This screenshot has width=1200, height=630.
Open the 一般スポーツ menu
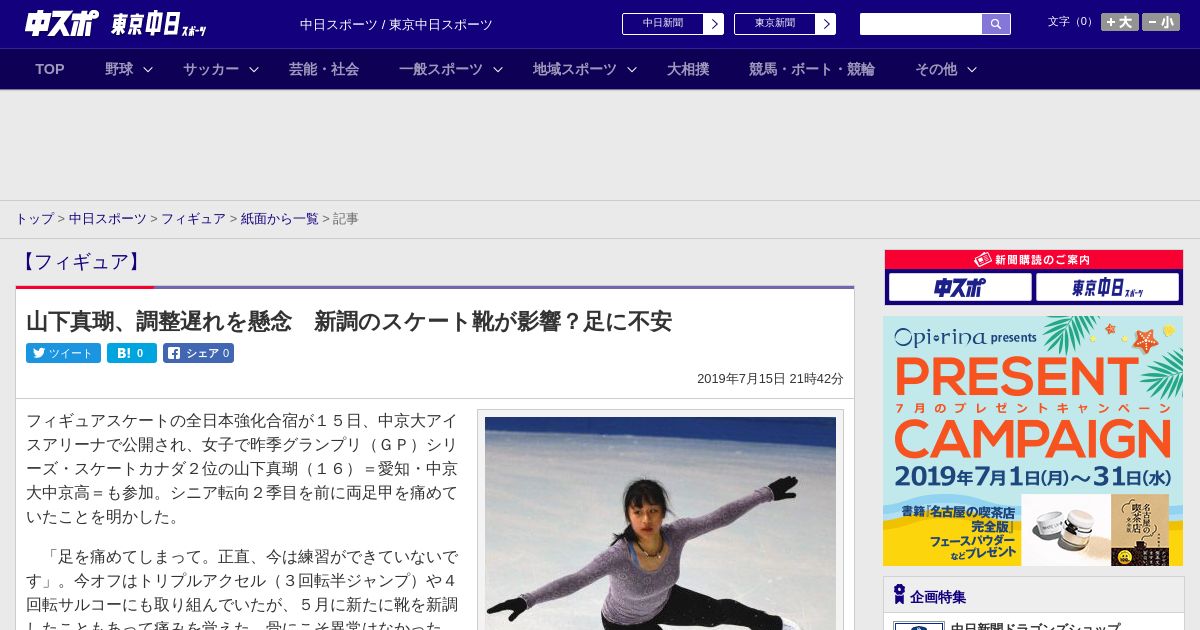point(441,69)
